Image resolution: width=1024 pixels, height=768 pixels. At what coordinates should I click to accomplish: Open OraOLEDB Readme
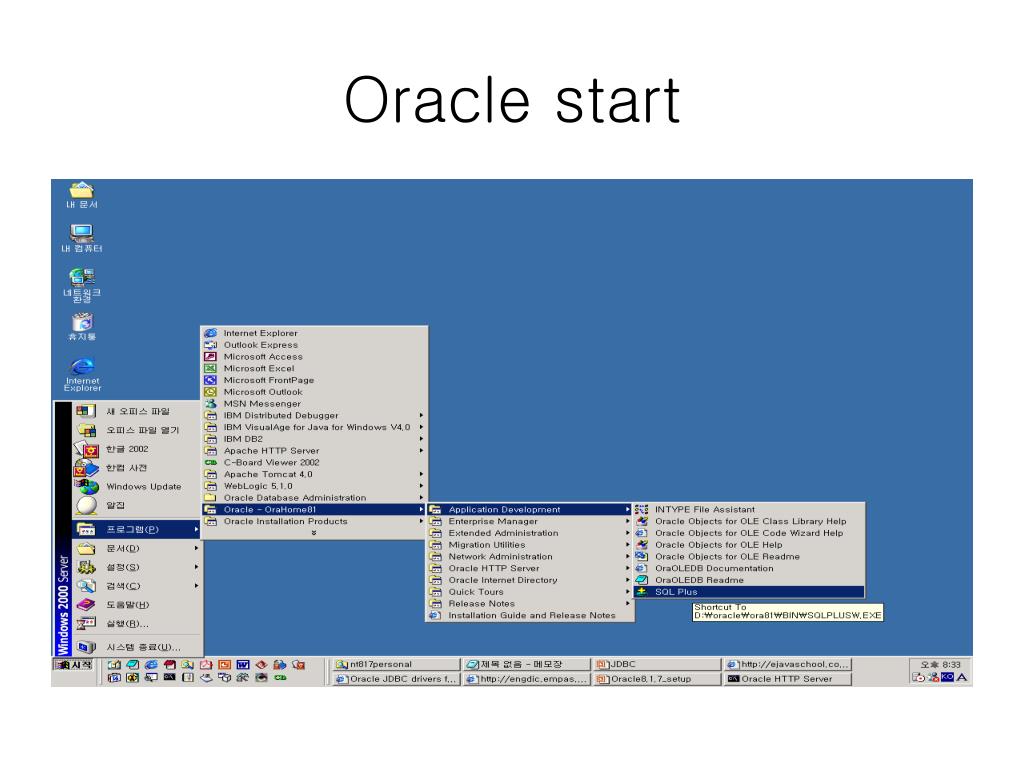pos(749,580)
